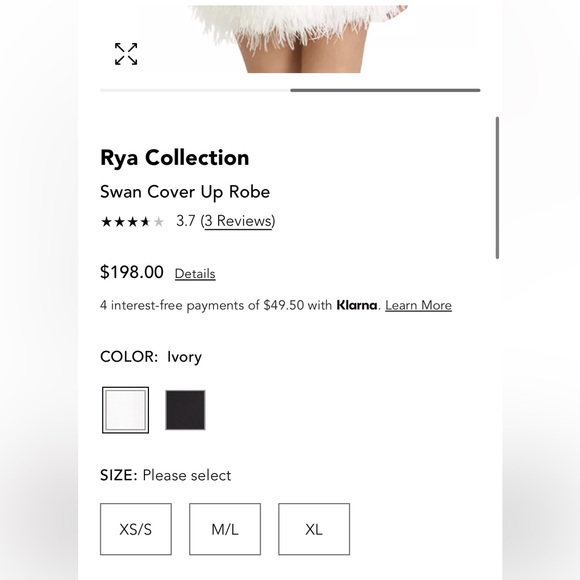Screen dimensions: 580x580
Task: Click the 3.7 rating number
Action: [x=186, y=221]
